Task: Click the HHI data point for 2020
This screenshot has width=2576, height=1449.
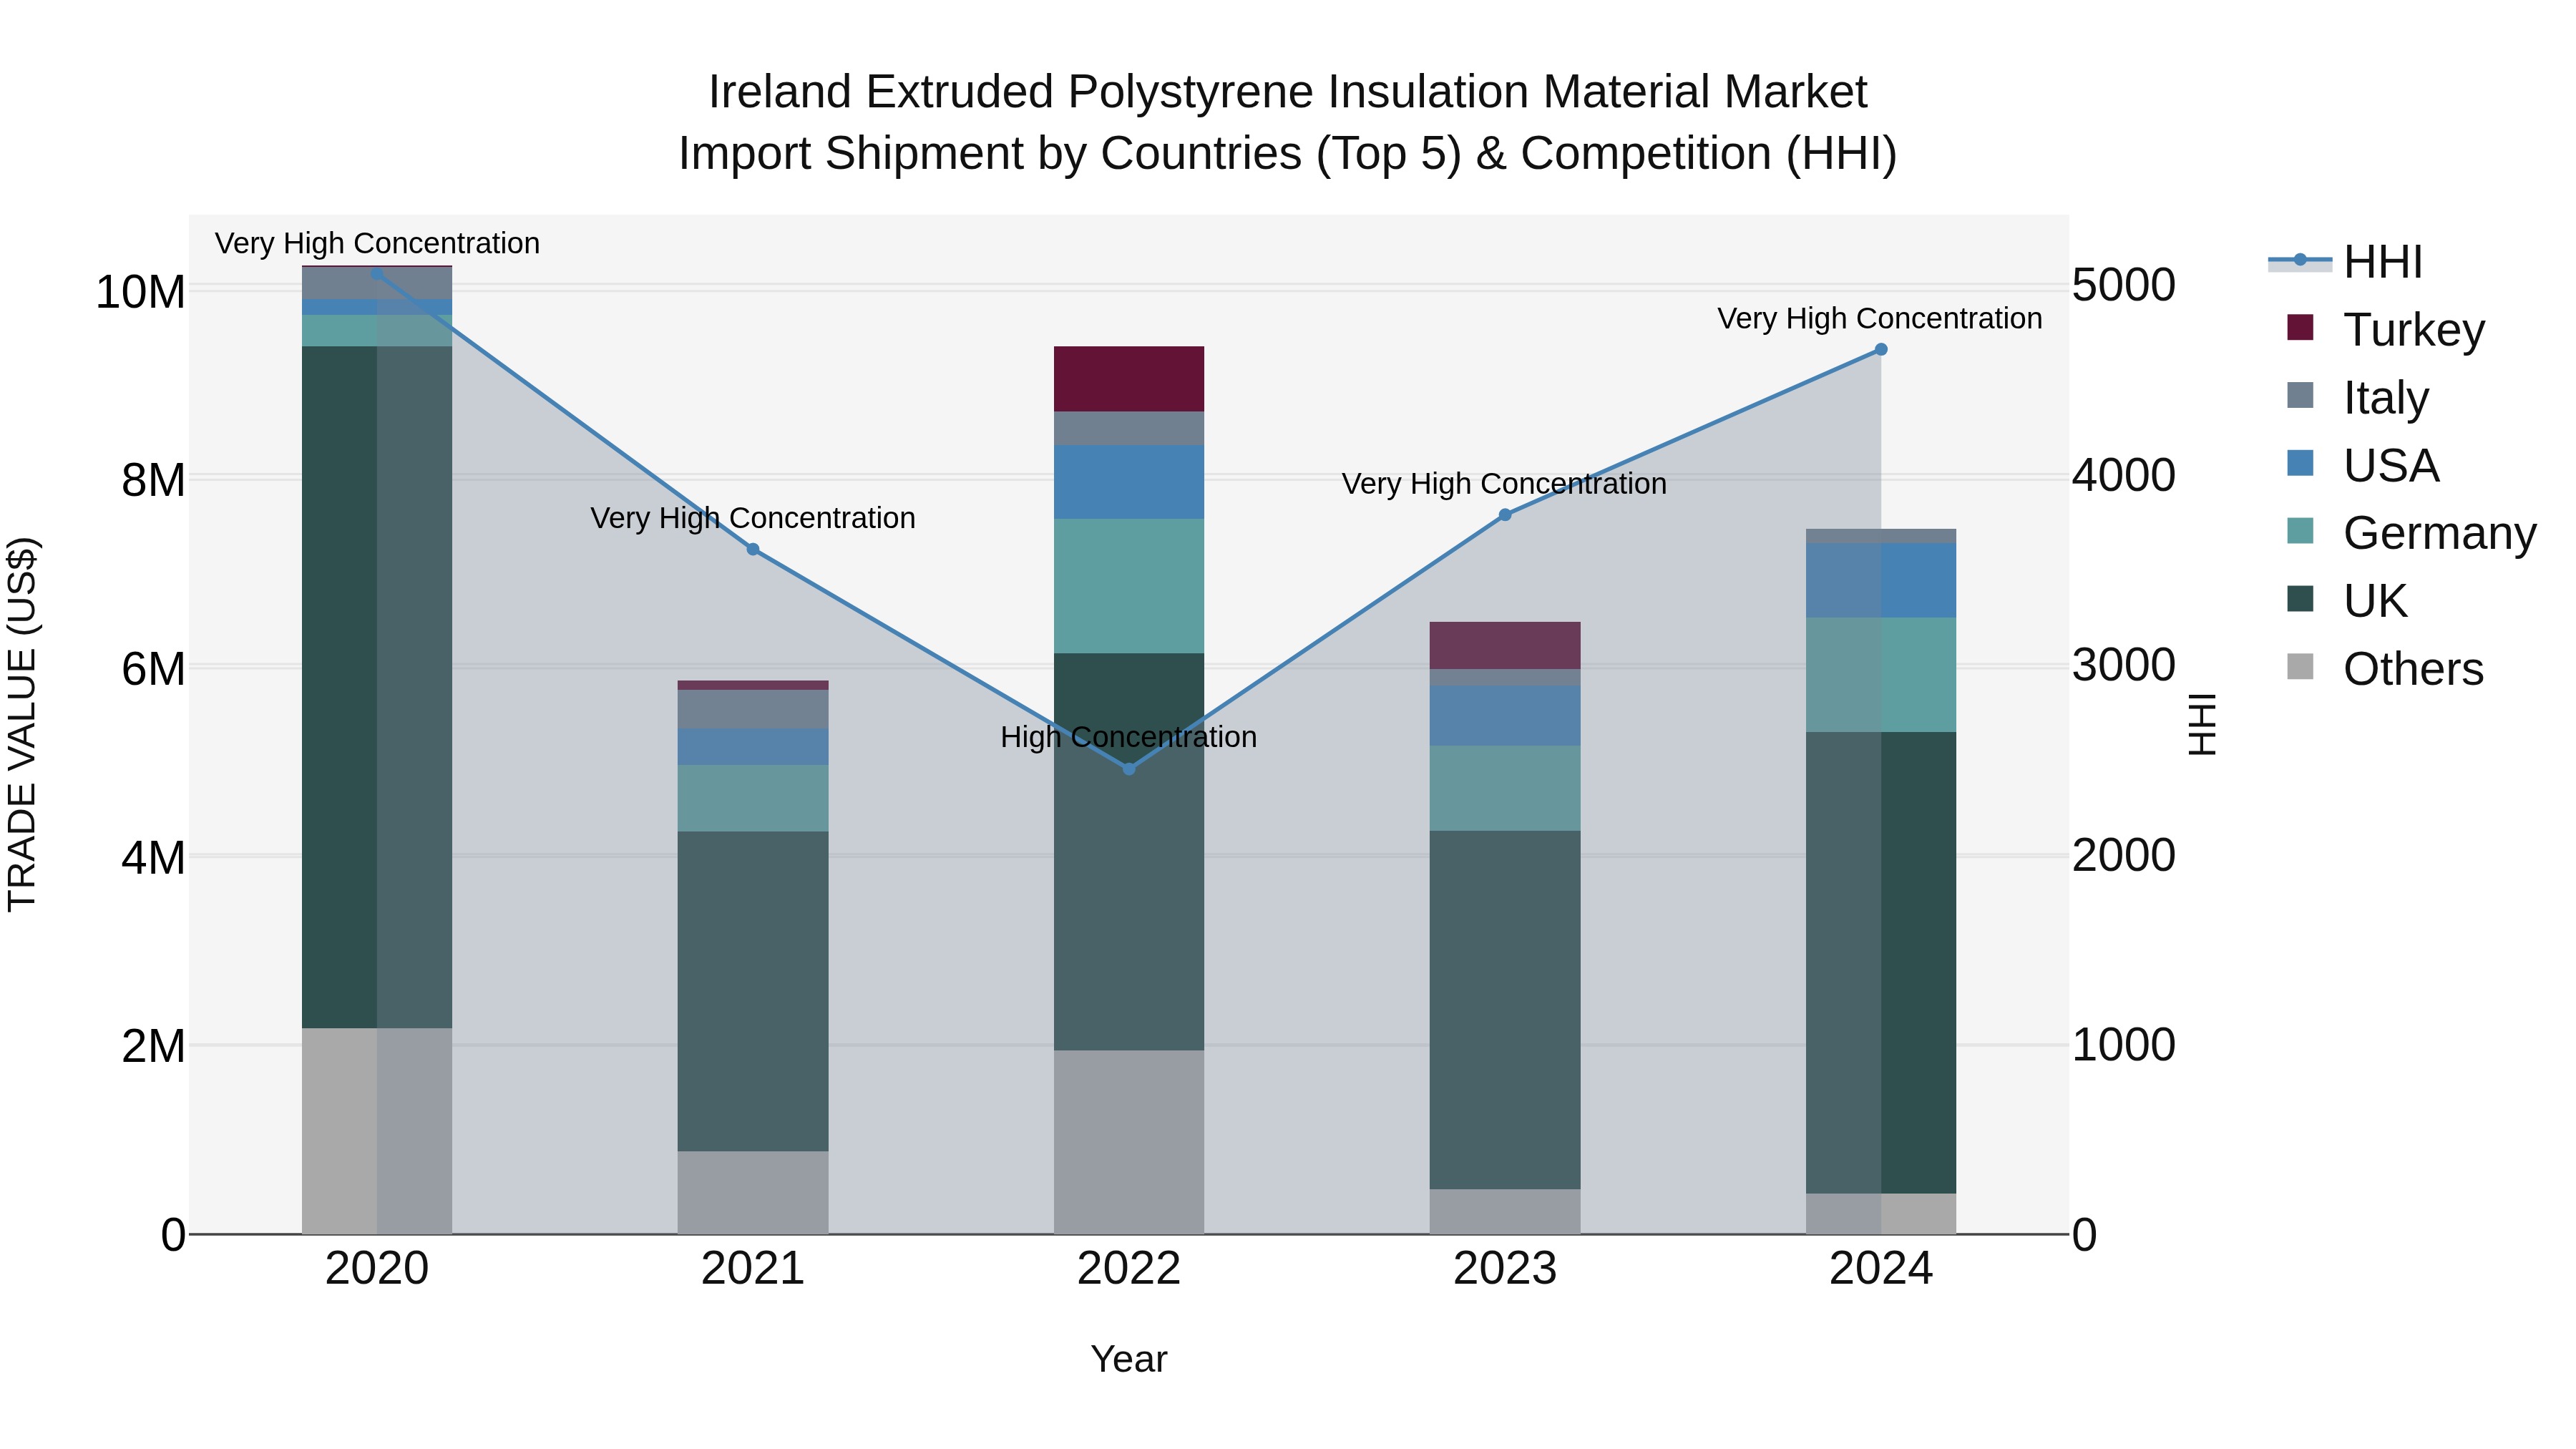Action: coord(377,274)
